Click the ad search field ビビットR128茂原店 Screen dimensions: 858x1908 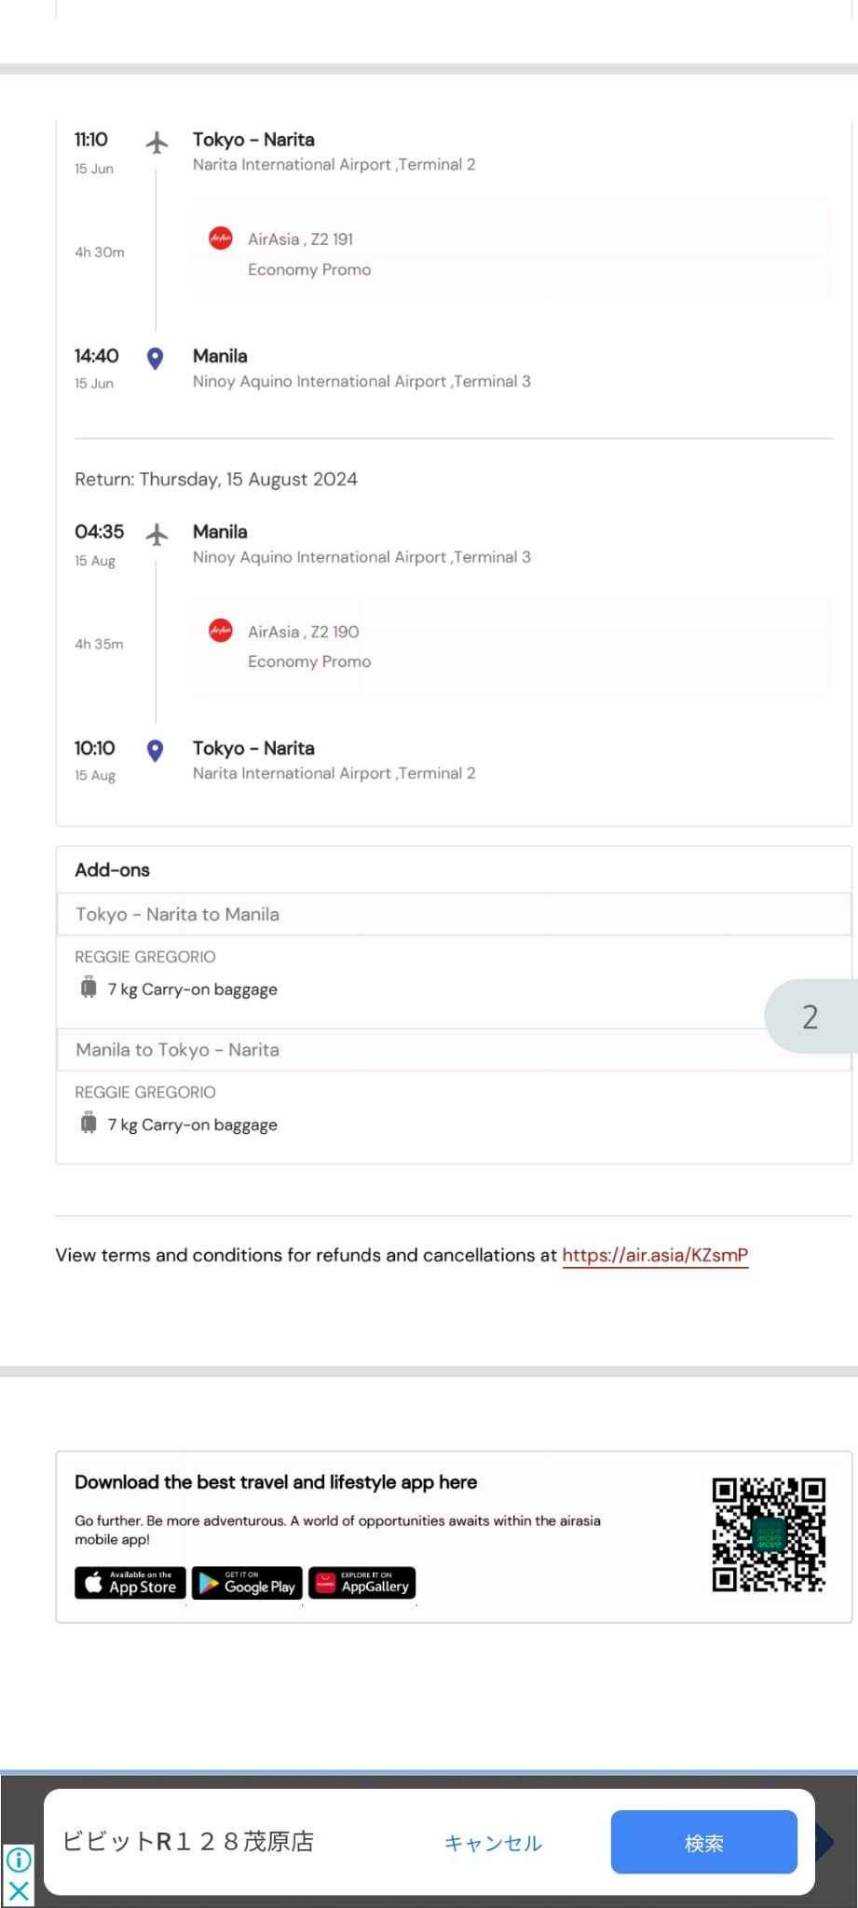[x=188, y=1841]
